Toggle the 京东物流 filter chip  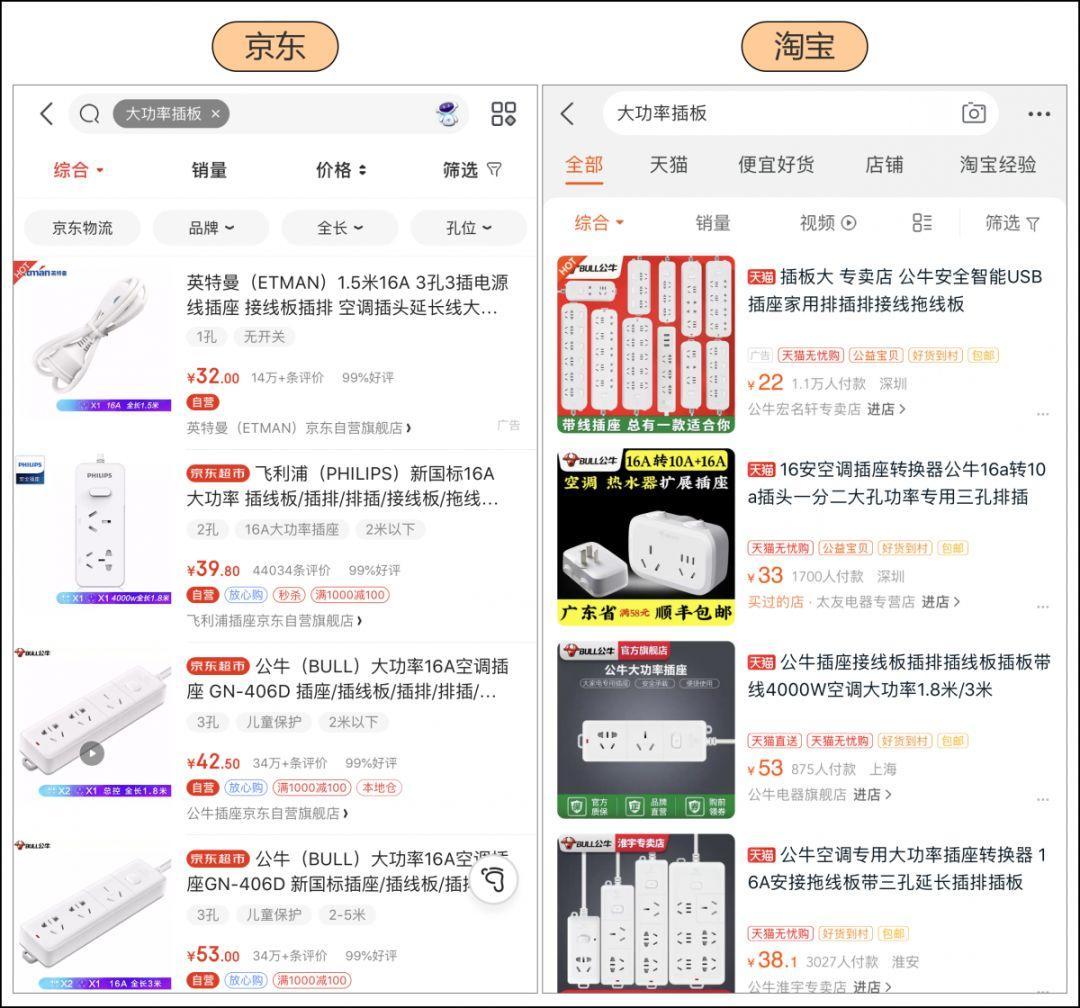[x=83, y=228]
